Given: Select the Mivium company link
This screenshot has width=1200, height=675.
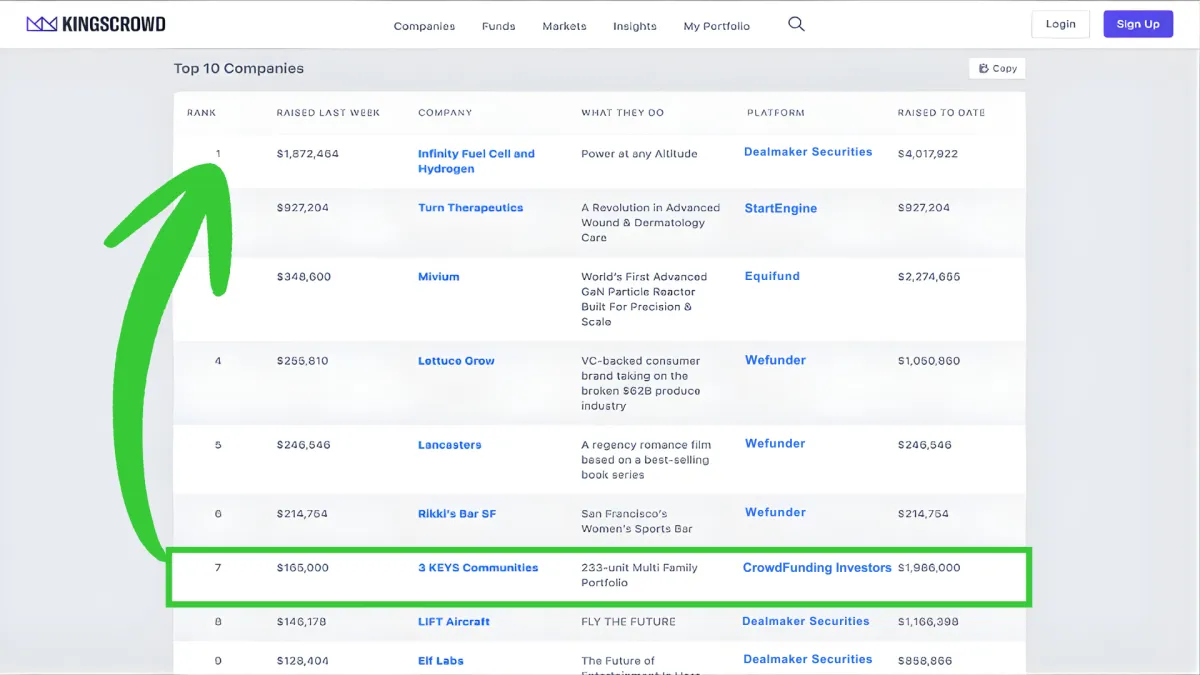Looking at the screenshot, I should point(438,277).
